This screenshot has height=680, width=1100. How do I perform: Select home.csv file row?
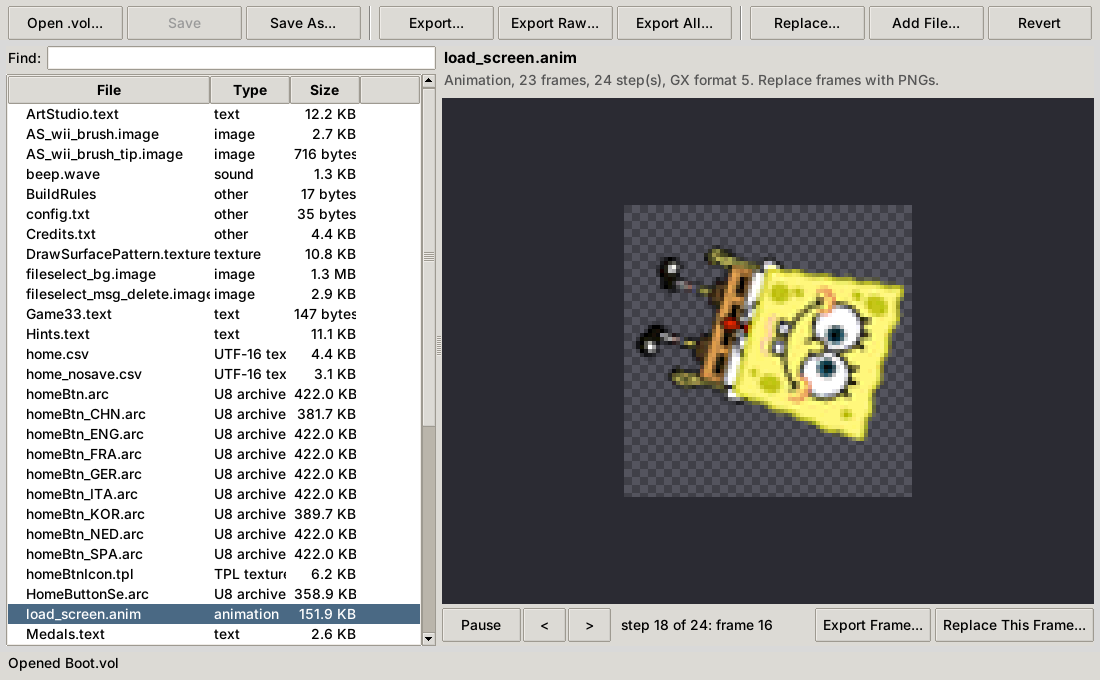pos(214,354)
